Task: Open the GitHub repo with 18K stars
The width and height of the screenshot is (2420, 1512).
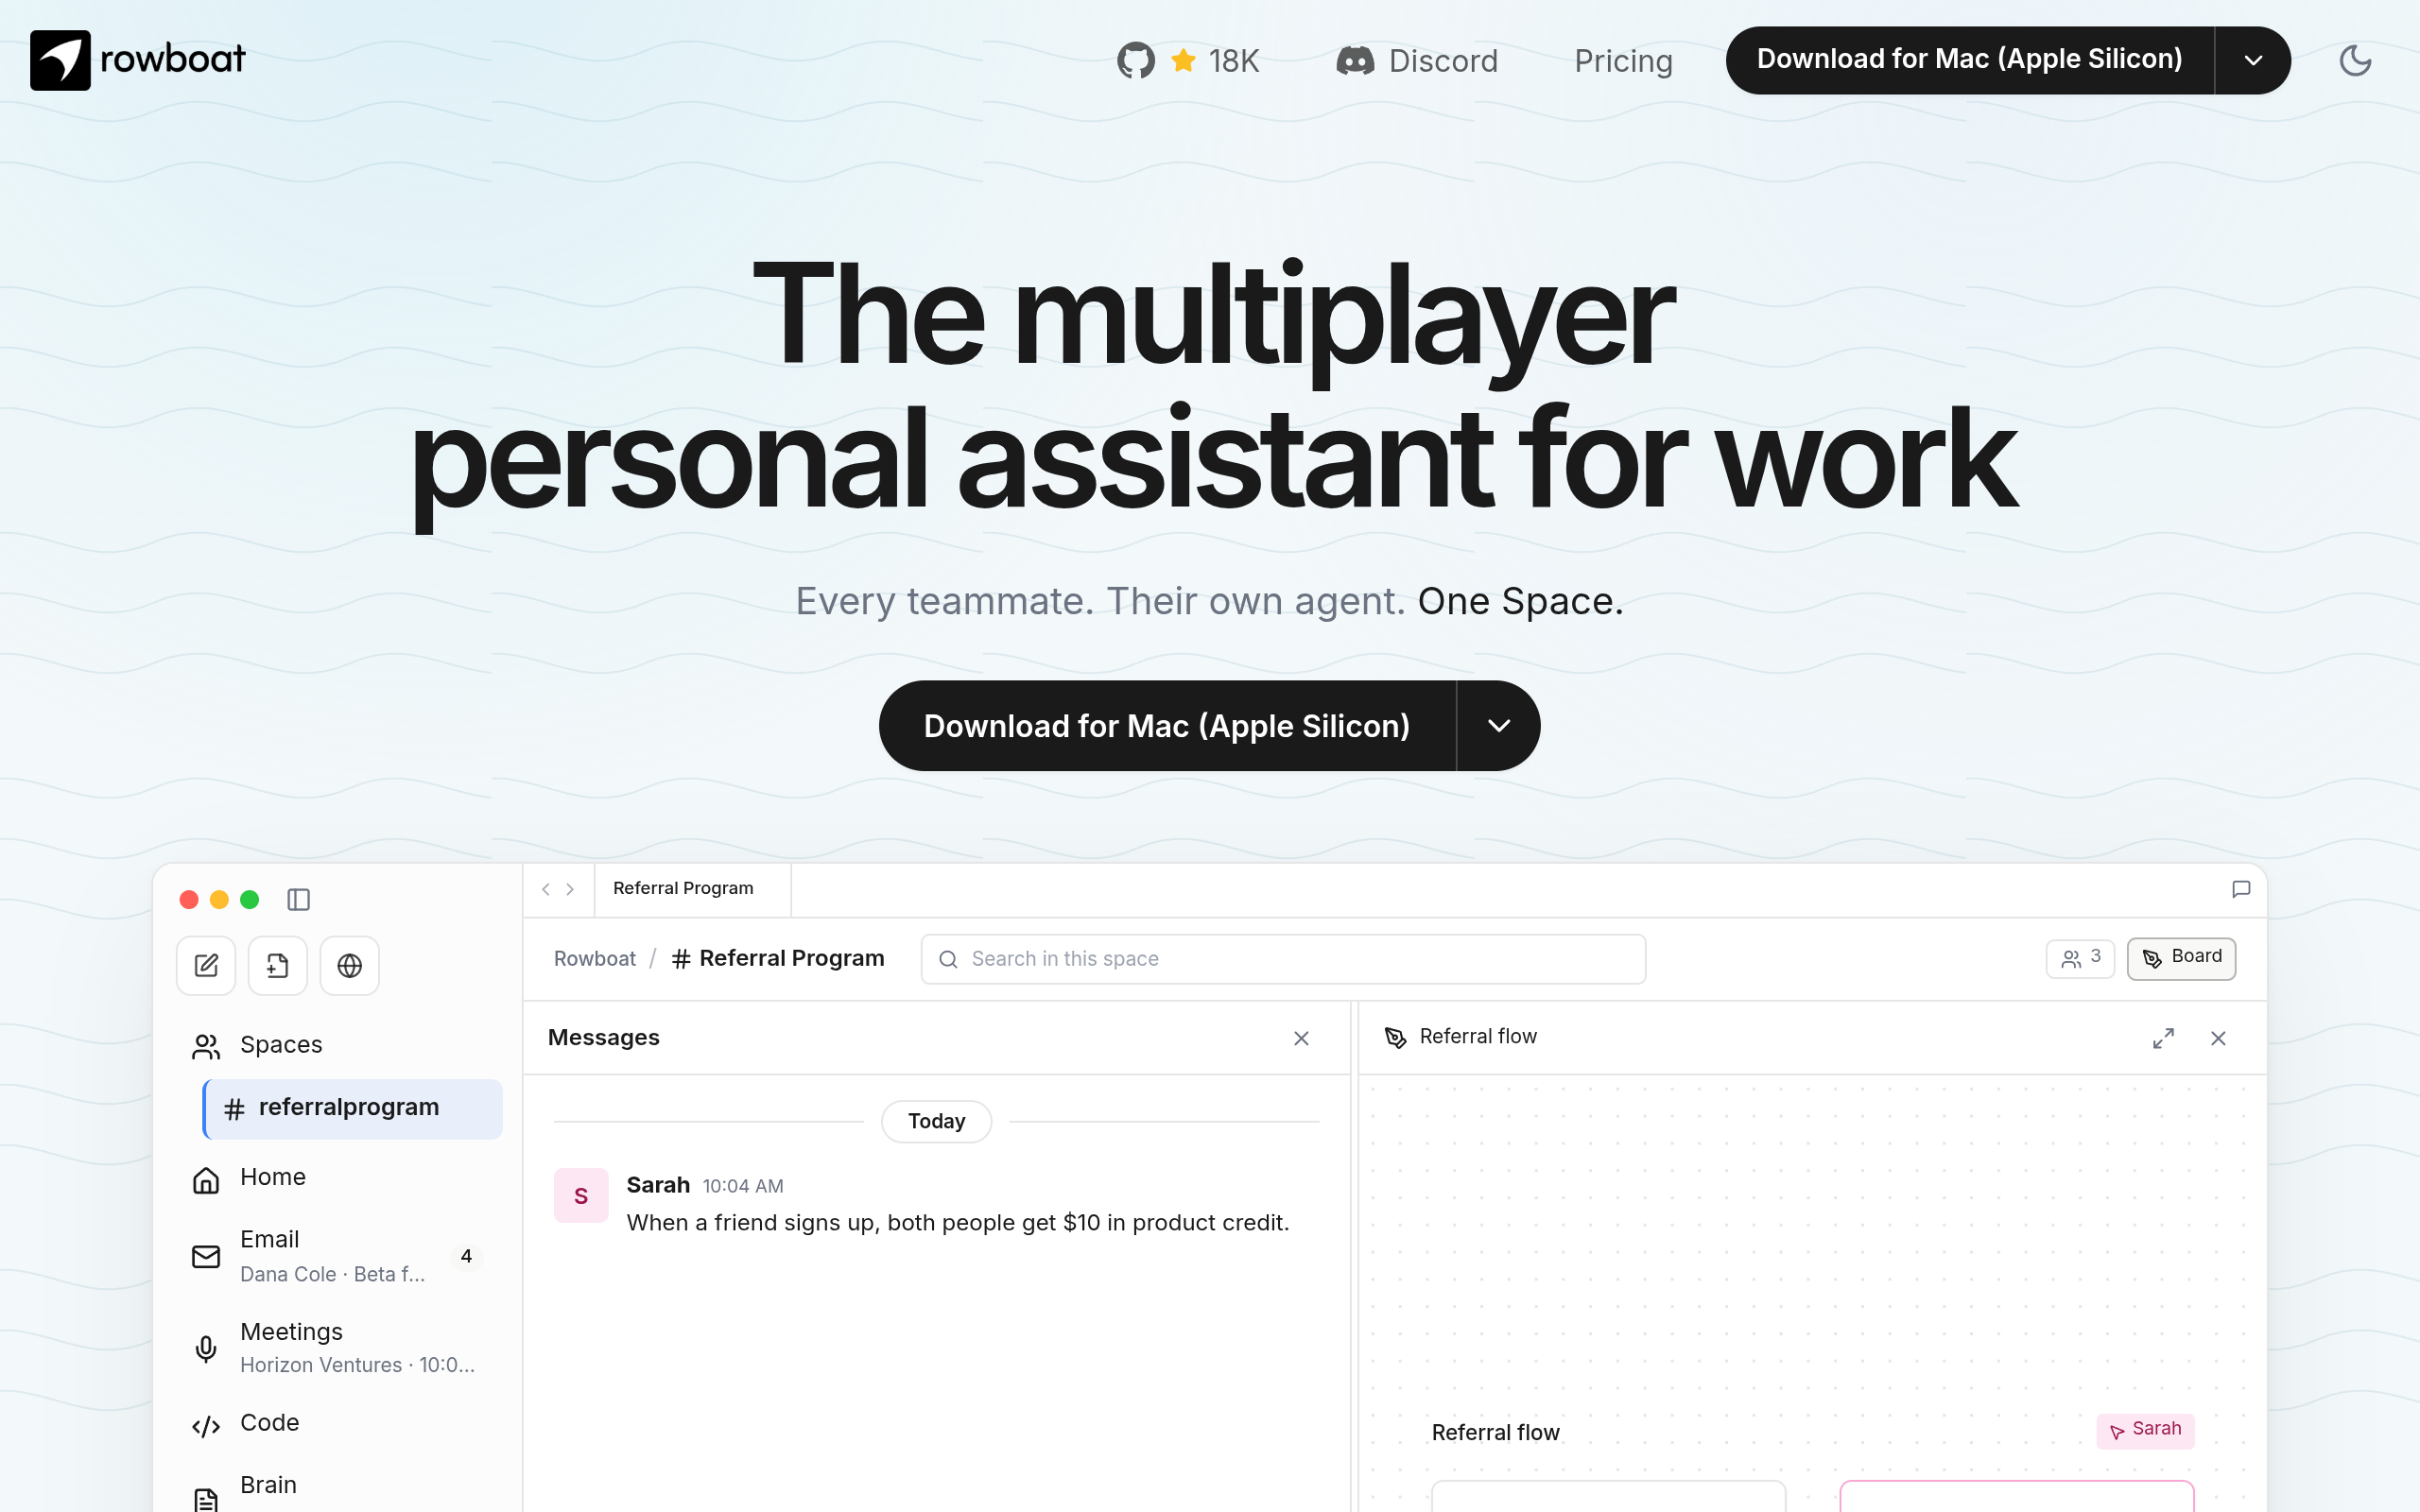Action: pos(1188,61)
